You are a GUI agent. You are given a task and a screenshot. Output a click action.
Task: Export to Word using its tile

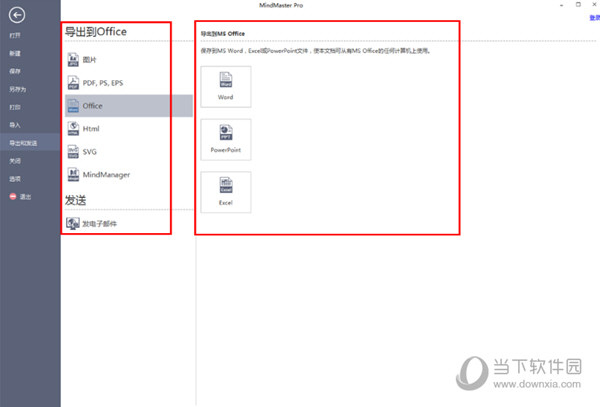226,87
